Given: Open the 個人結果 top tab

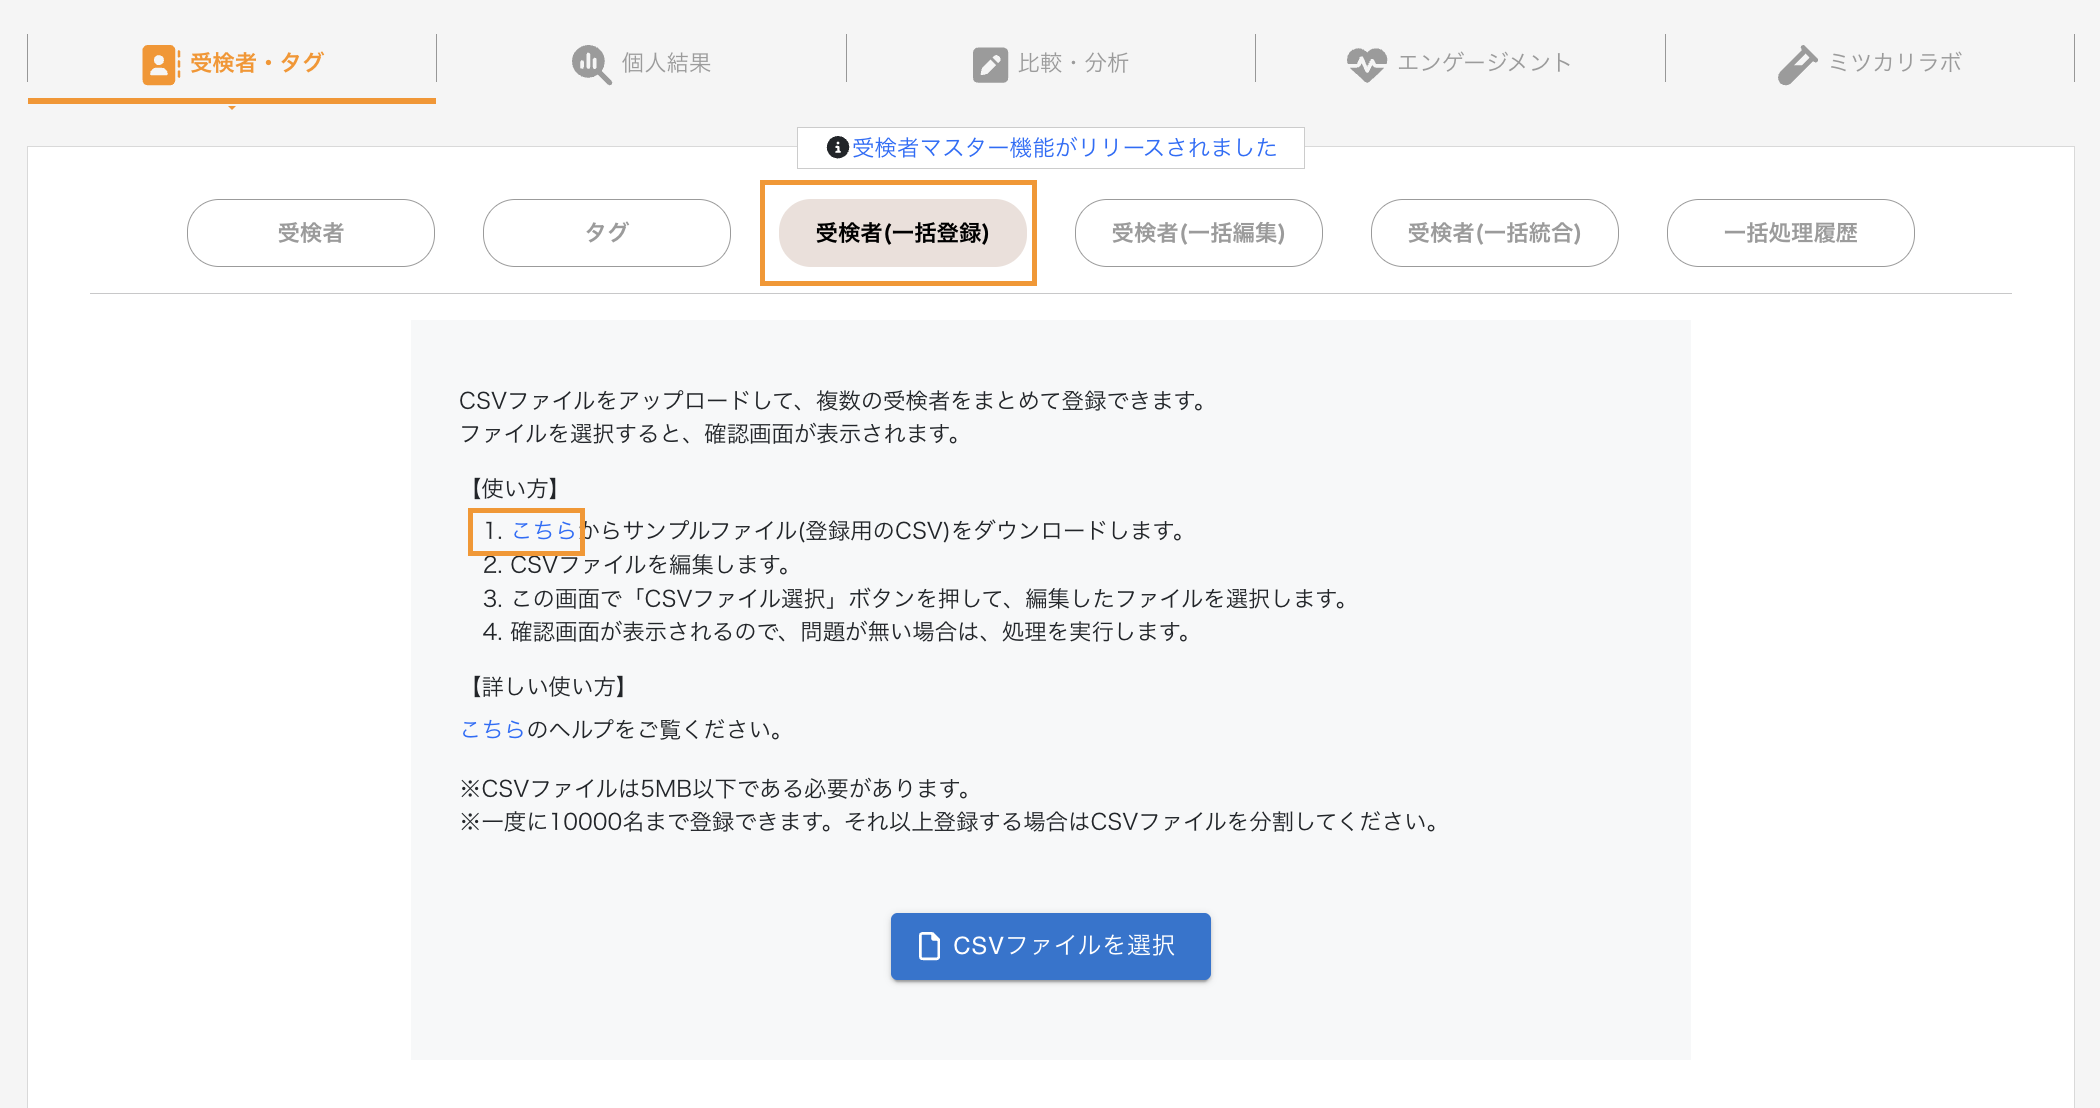Looking at the screenshot, I should tap(666, 63).
